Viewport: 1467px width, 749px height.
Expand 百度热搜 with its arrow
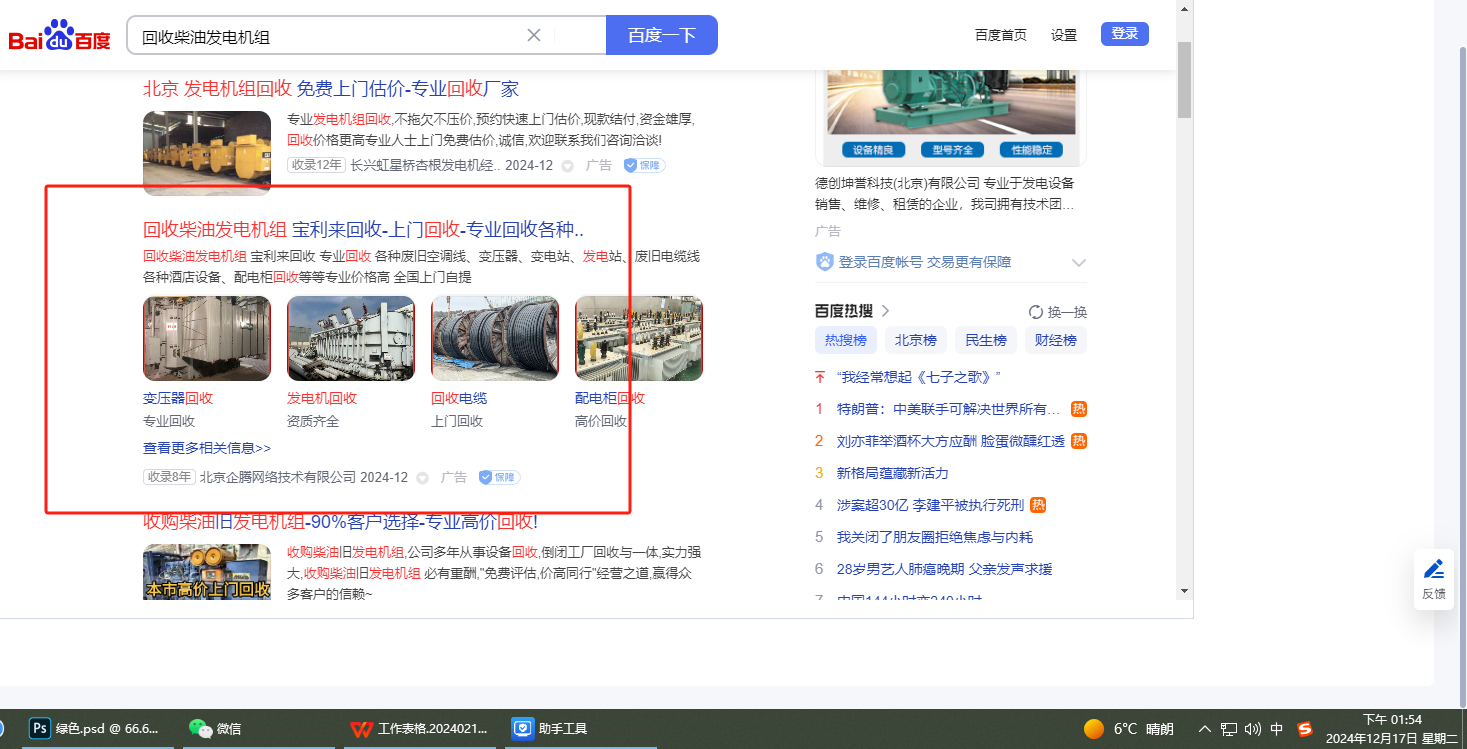(x=885, y=311)
